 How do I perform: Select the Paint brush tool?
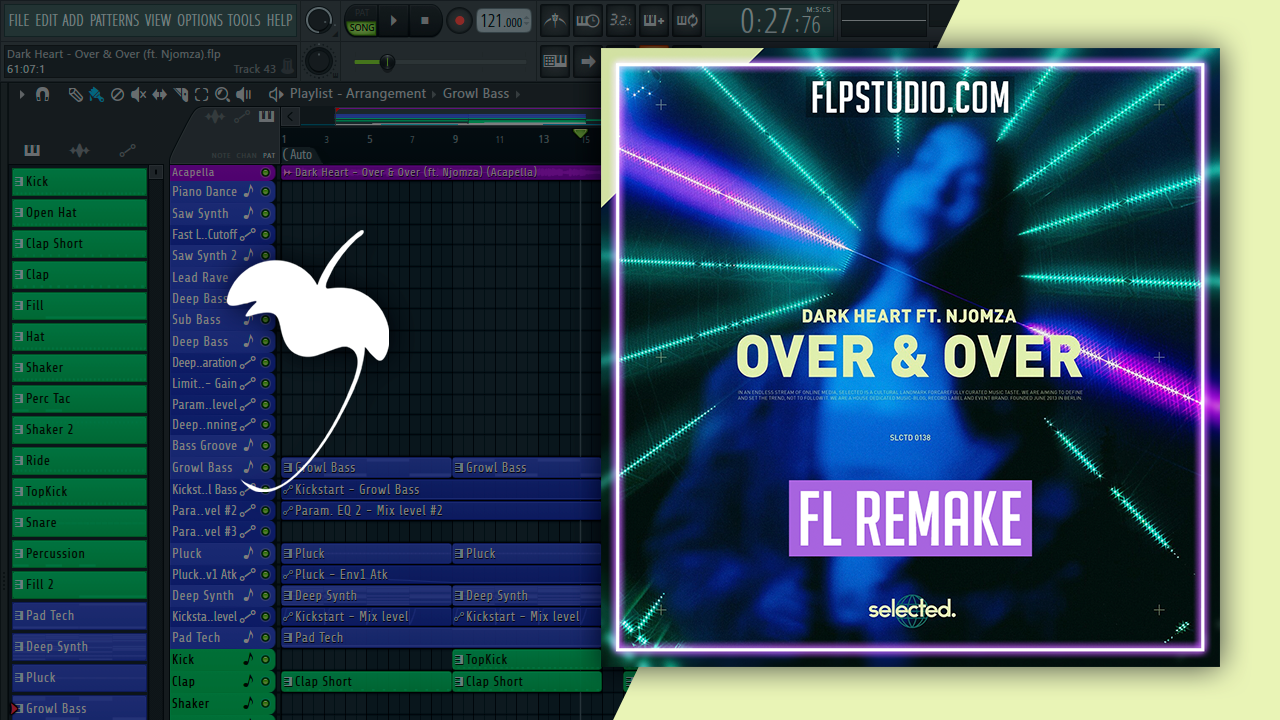96,94
